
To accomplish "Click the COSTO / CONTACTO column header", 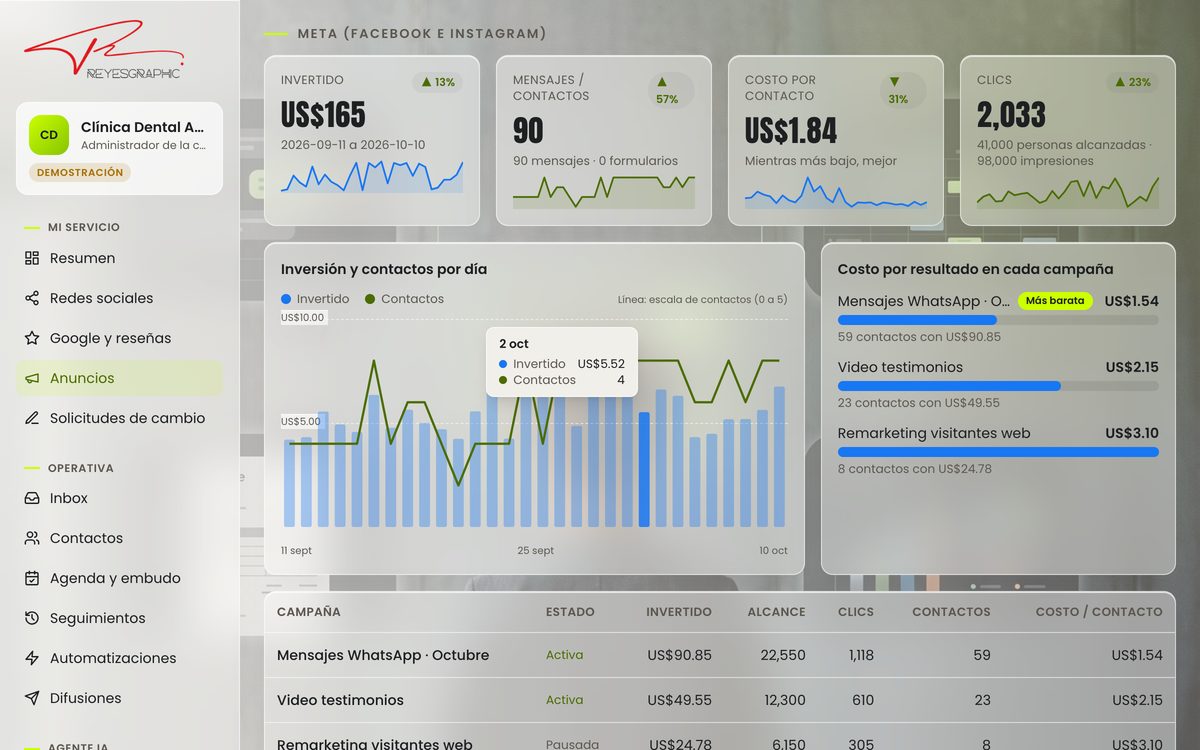I will 1099,612.
